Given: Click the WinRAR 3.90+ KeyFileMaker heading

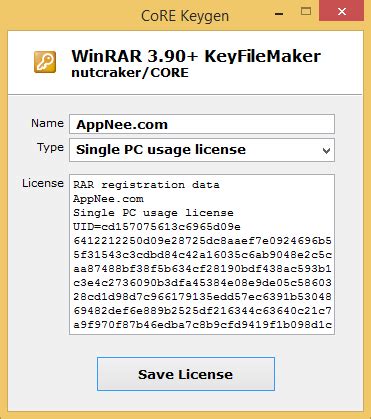Looking at the screenshot, I should [x=196, y=56].
